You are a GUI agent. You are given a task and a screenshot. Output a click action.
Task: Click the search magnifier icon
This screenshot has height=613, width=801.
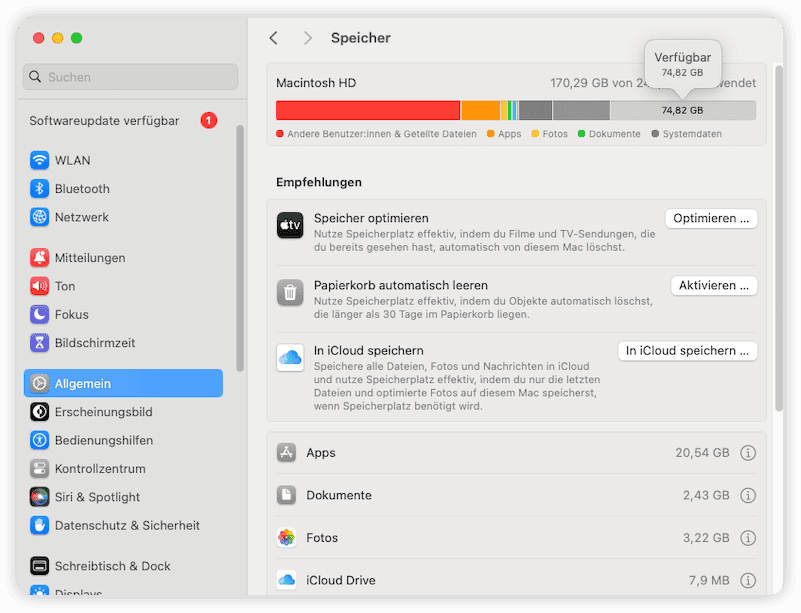35,77
